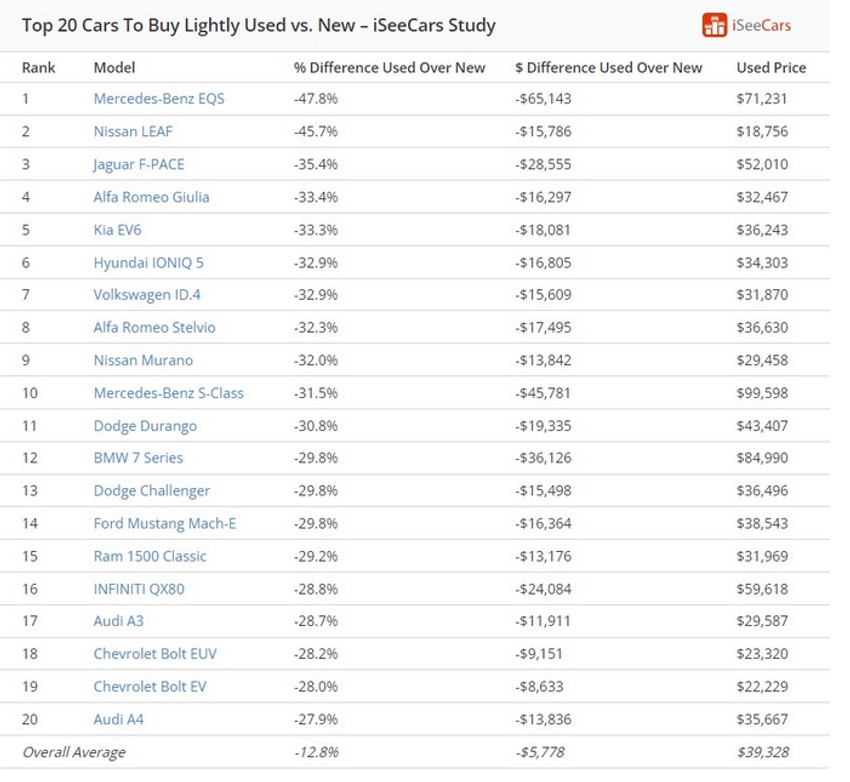Click the Alfa Romeo Stelvio link
850x782 pixels.
[x=154, y=327]
